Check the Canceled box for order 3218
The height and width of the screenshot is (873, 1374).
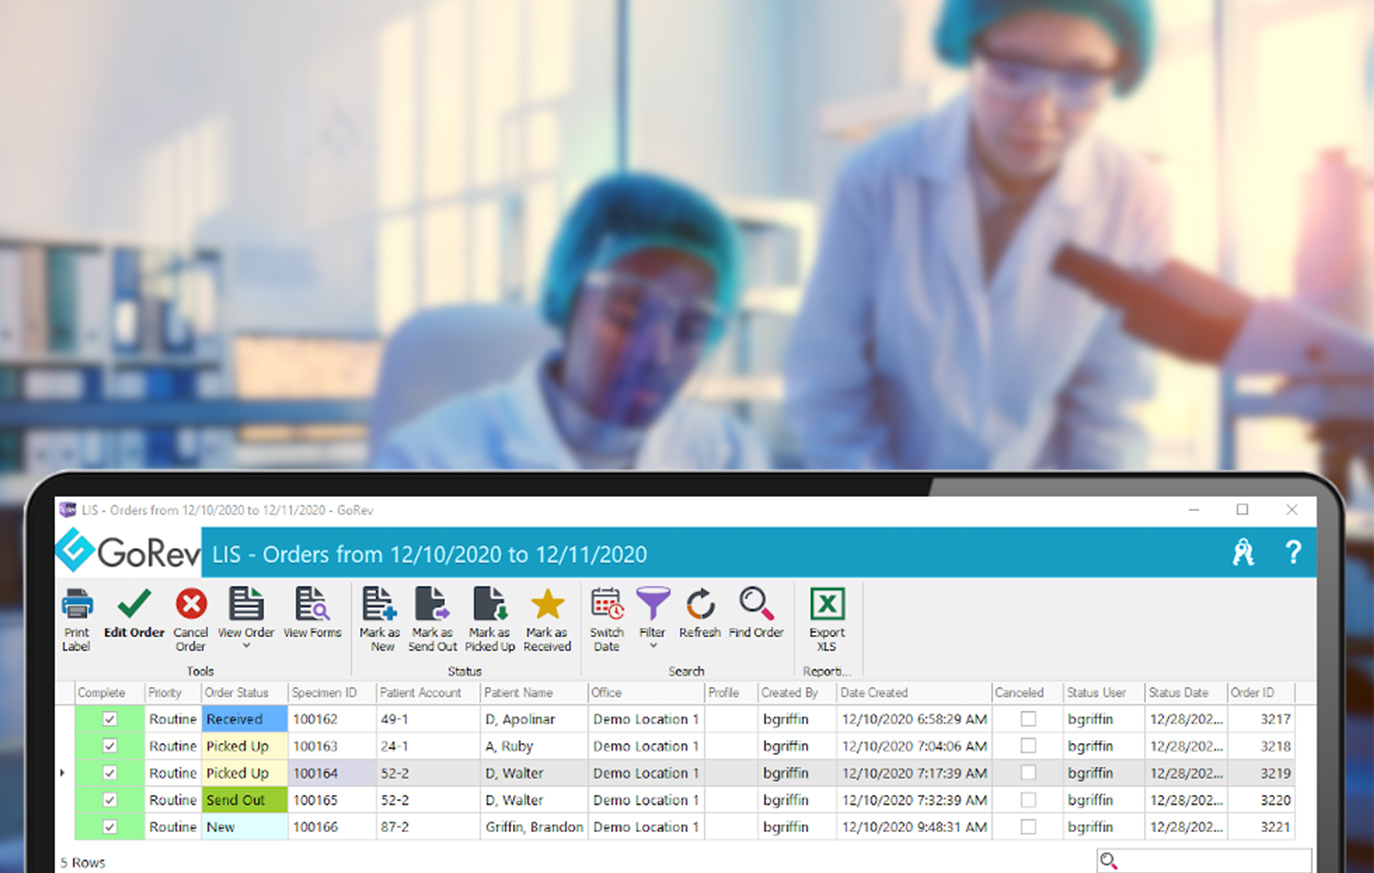pyautogui.click(x=1028, y=746)
